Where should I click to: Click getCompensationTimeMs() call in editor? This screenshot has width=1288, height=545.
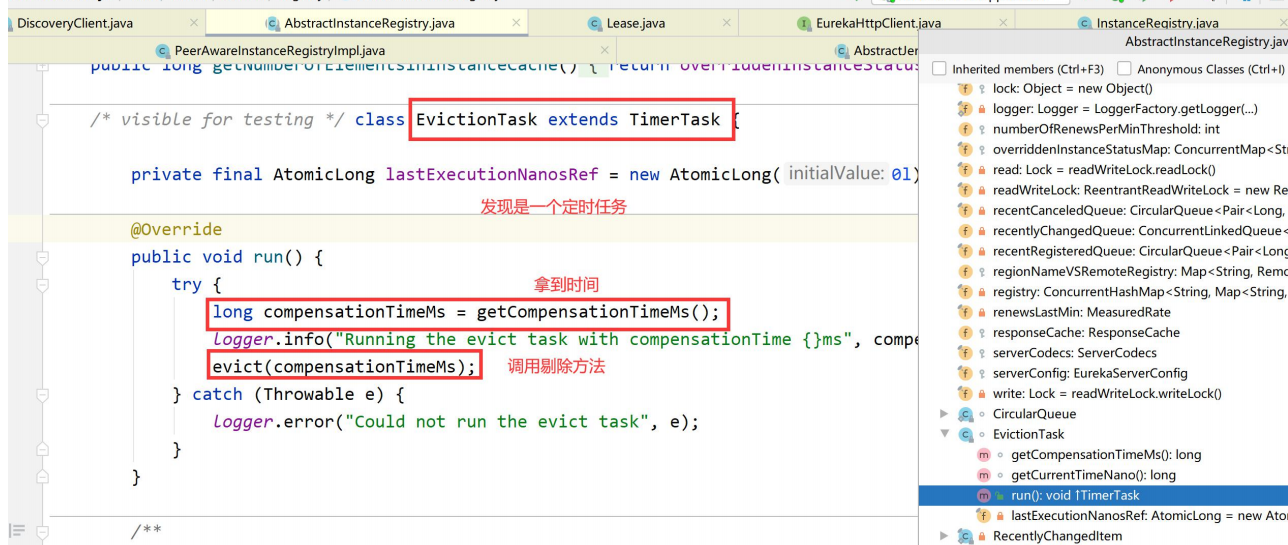point(598,312)
